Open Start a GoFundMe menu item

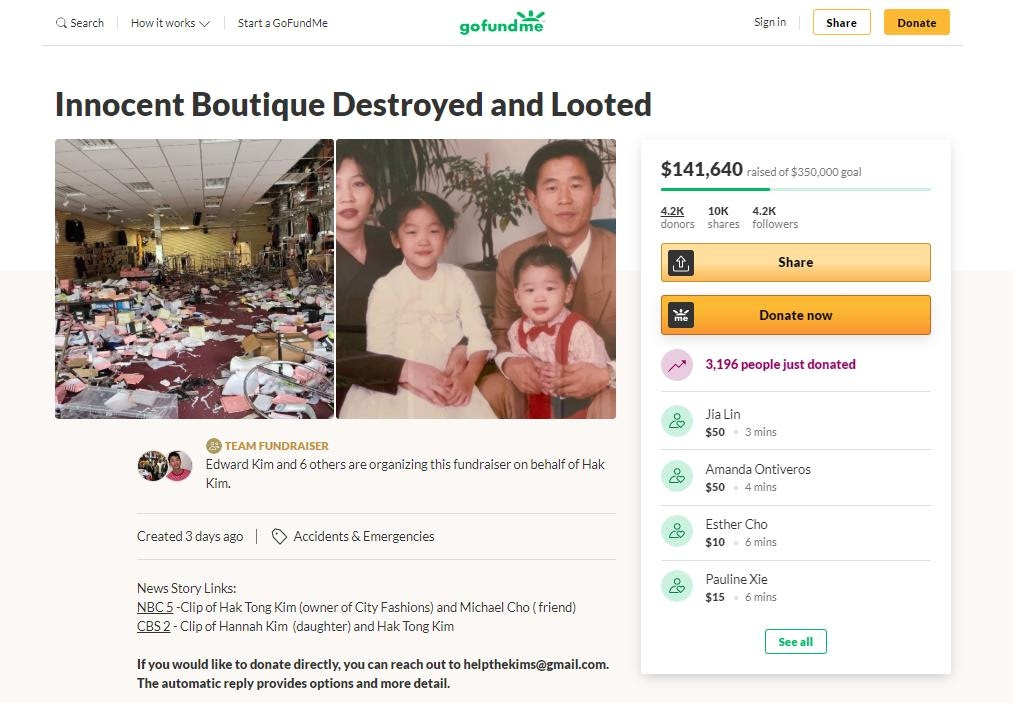(x=282, y=23)
